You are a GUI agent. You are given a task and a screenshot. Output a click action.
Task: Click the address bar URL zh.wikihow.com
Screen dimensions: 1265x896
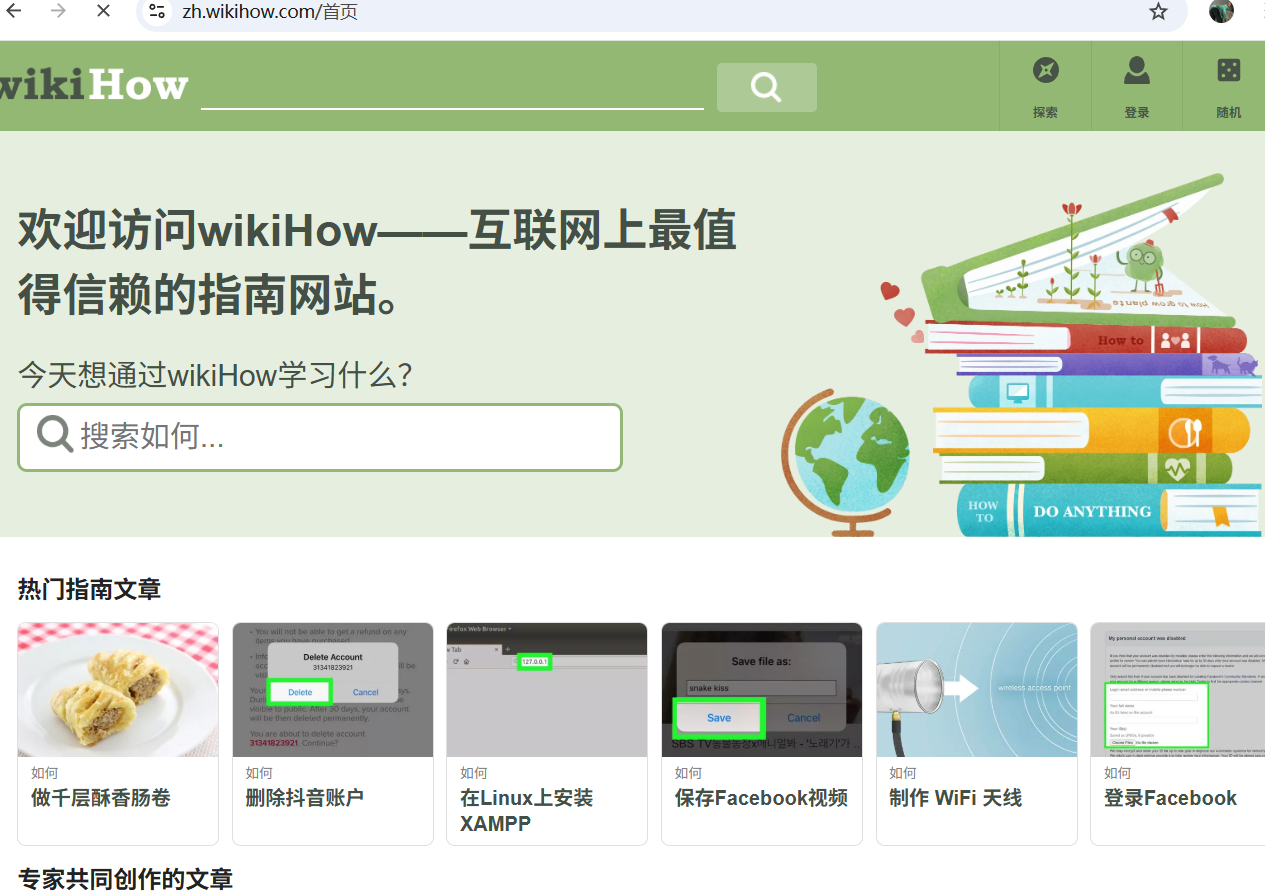point(270,12)
